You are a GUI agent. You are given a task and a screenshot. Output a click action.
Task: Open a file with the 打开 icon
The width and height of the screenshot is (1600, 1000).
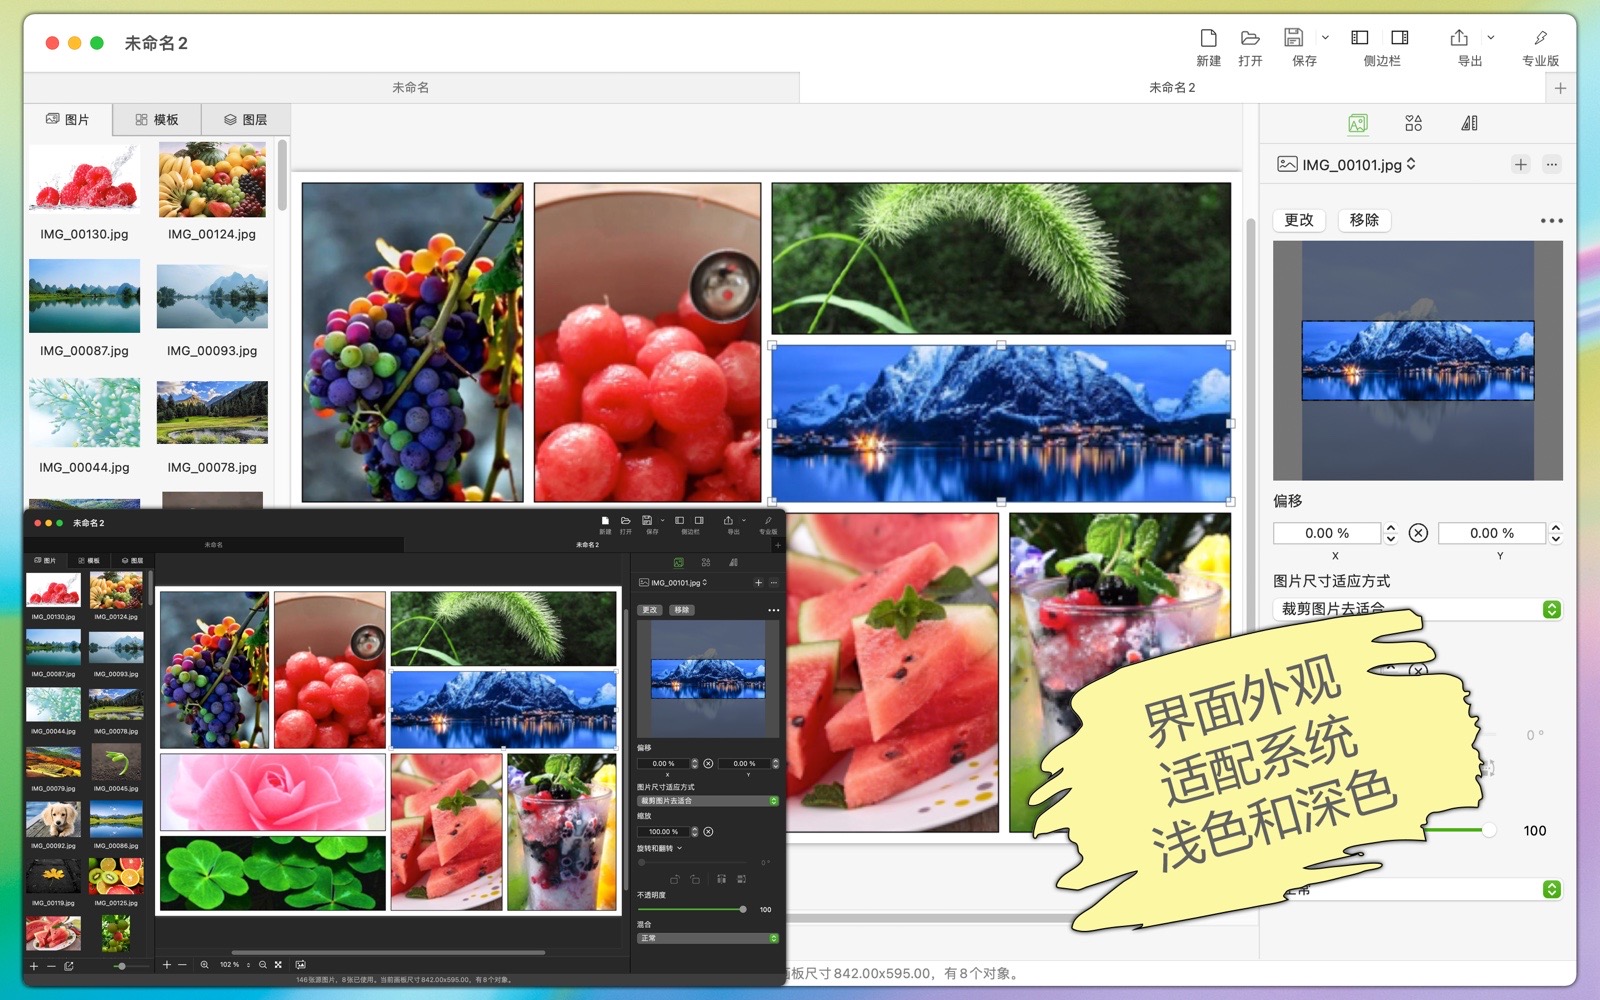[x=1250, y=39]
